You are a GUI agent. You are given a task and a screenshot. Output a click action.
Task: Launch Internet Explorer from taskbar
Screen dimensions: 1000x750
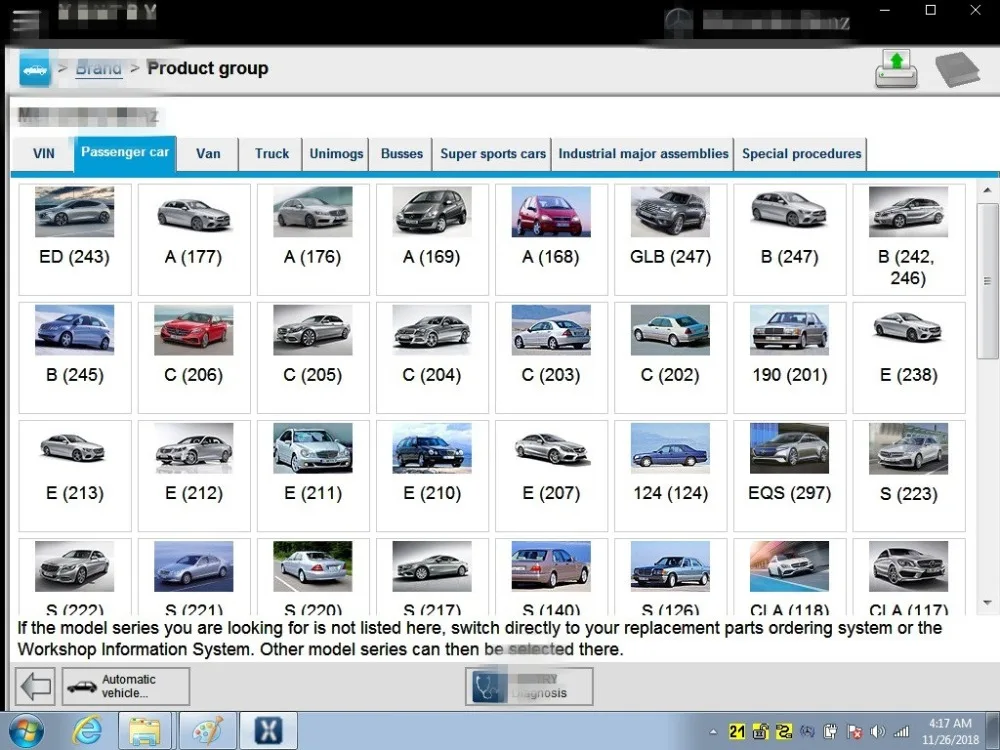pos(86,731)
